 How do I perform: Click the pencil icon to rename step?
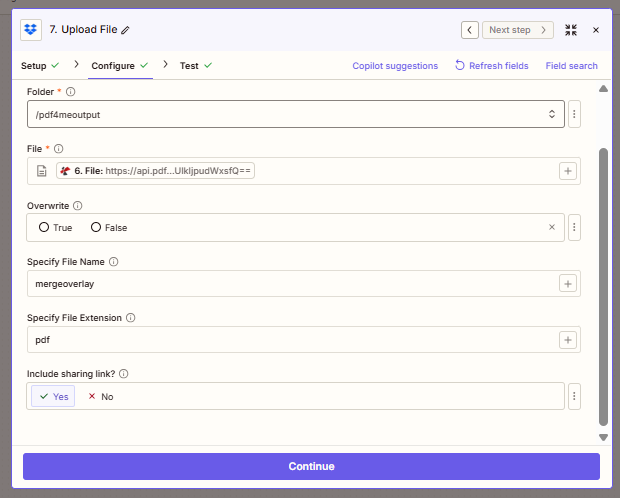pos(125,30)
